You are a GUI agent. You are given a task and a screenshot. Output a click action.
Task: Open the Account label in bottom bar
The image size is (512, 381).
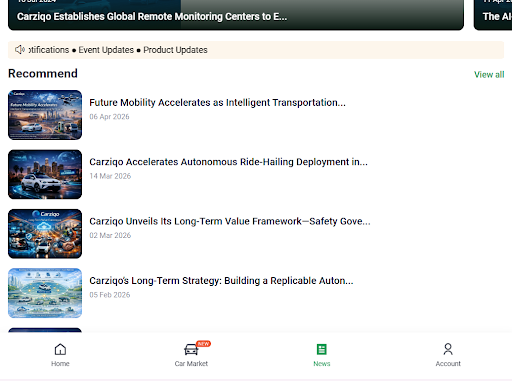[x=448, y=364]
